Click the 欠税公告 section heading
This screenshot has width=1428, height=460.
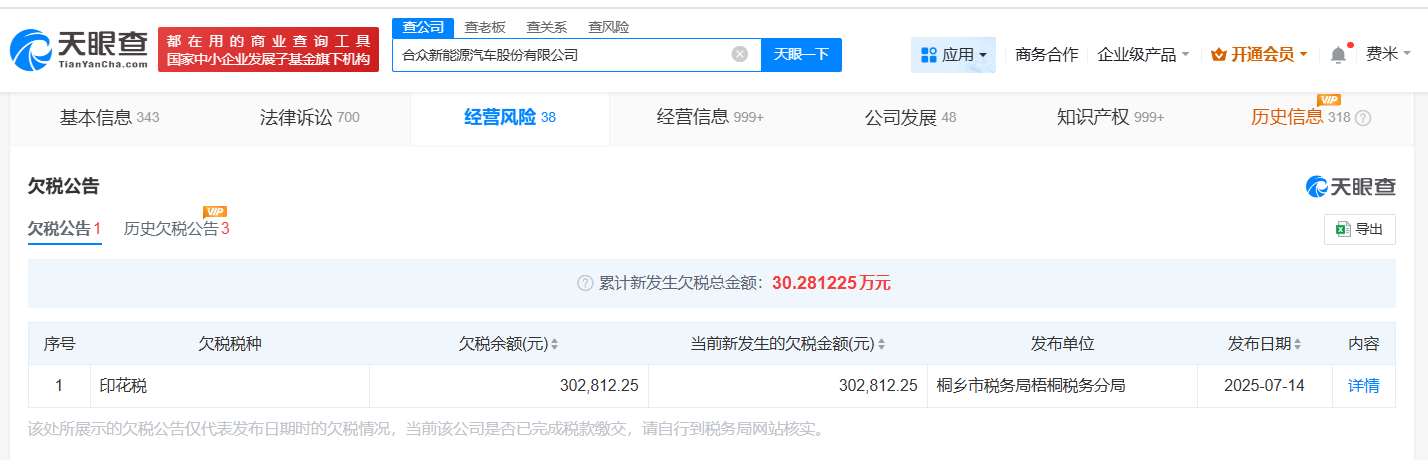(63, 186)
